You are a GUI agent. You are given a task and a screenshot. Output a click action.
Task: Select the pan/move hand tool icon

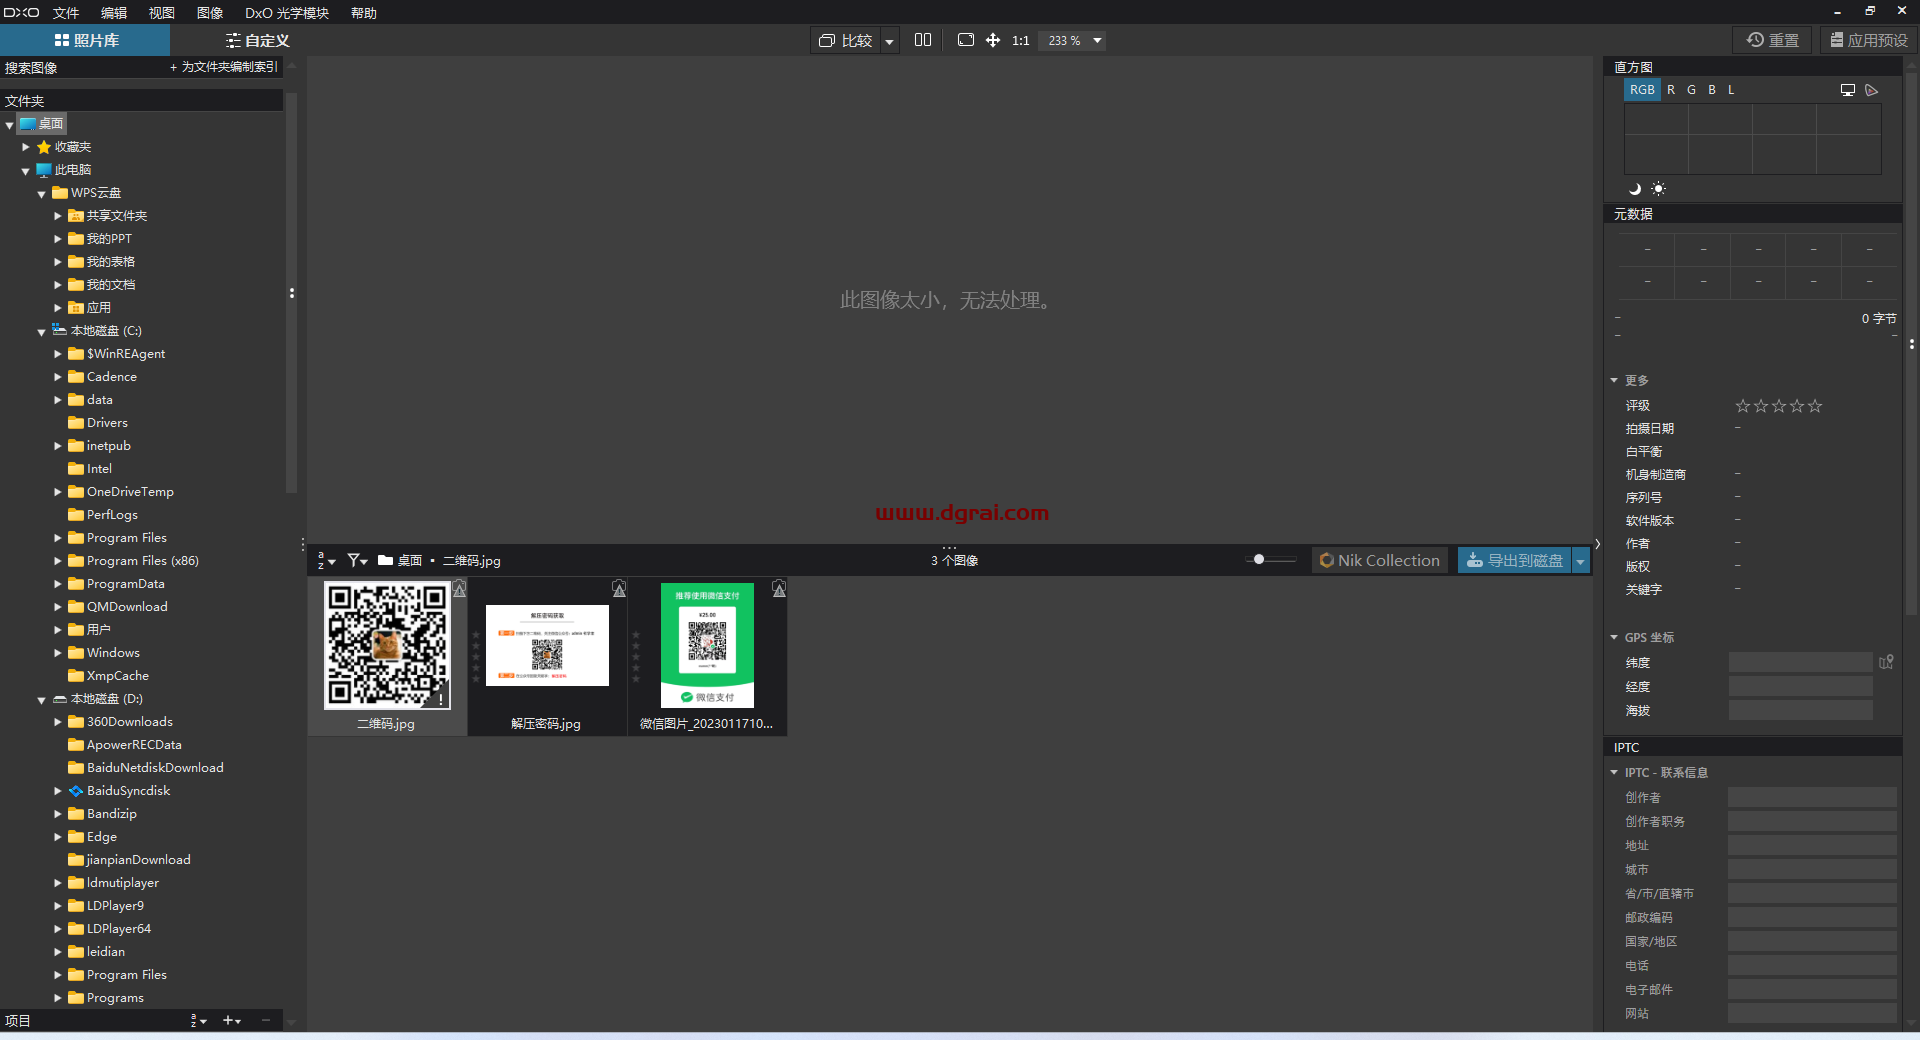click(x=993, y=40)
